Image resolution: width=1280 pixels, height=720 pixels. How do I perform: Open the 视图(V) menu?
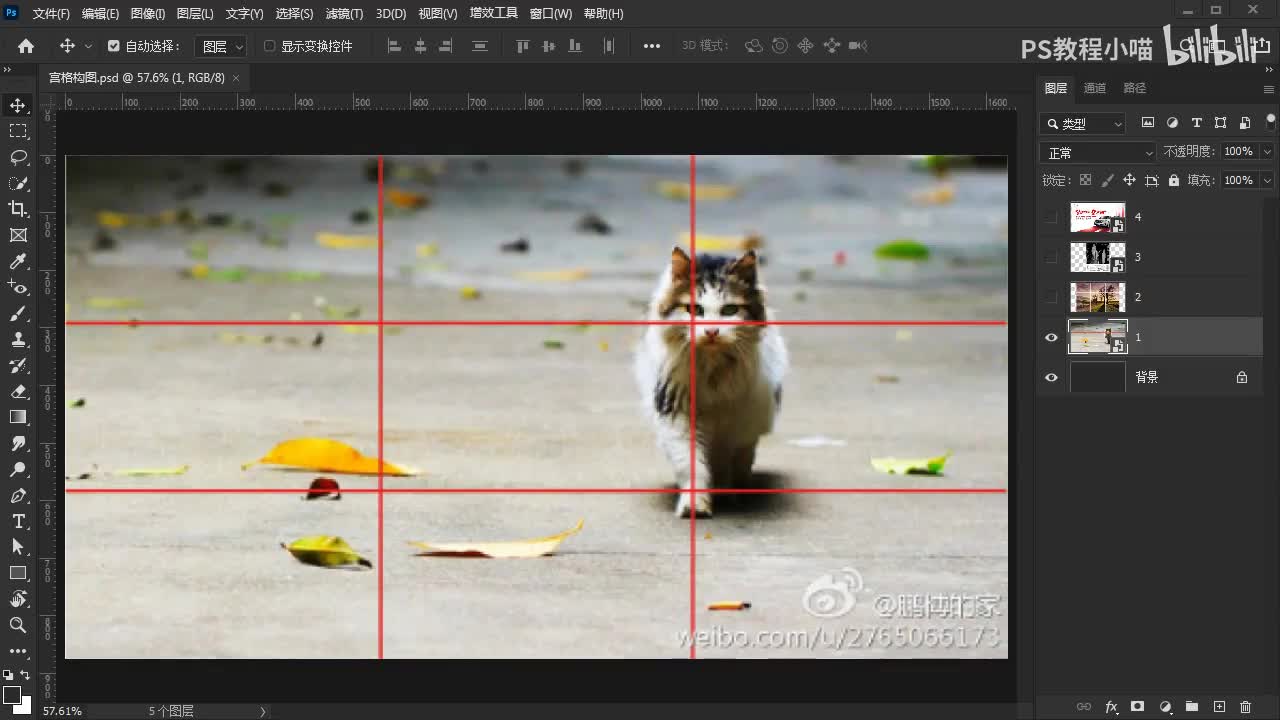pos(438,14)
